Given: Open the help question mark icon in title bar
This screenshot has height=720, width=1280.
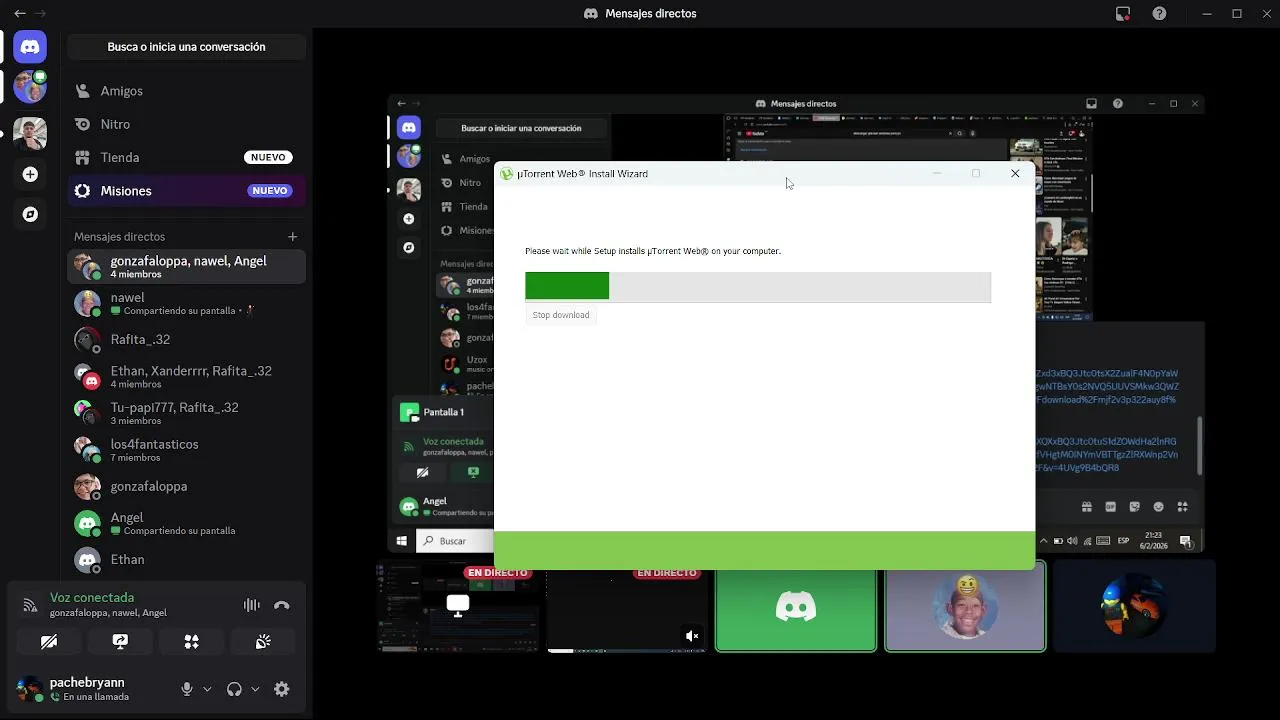Looking at the screenshot, I should click(1159, 14).
